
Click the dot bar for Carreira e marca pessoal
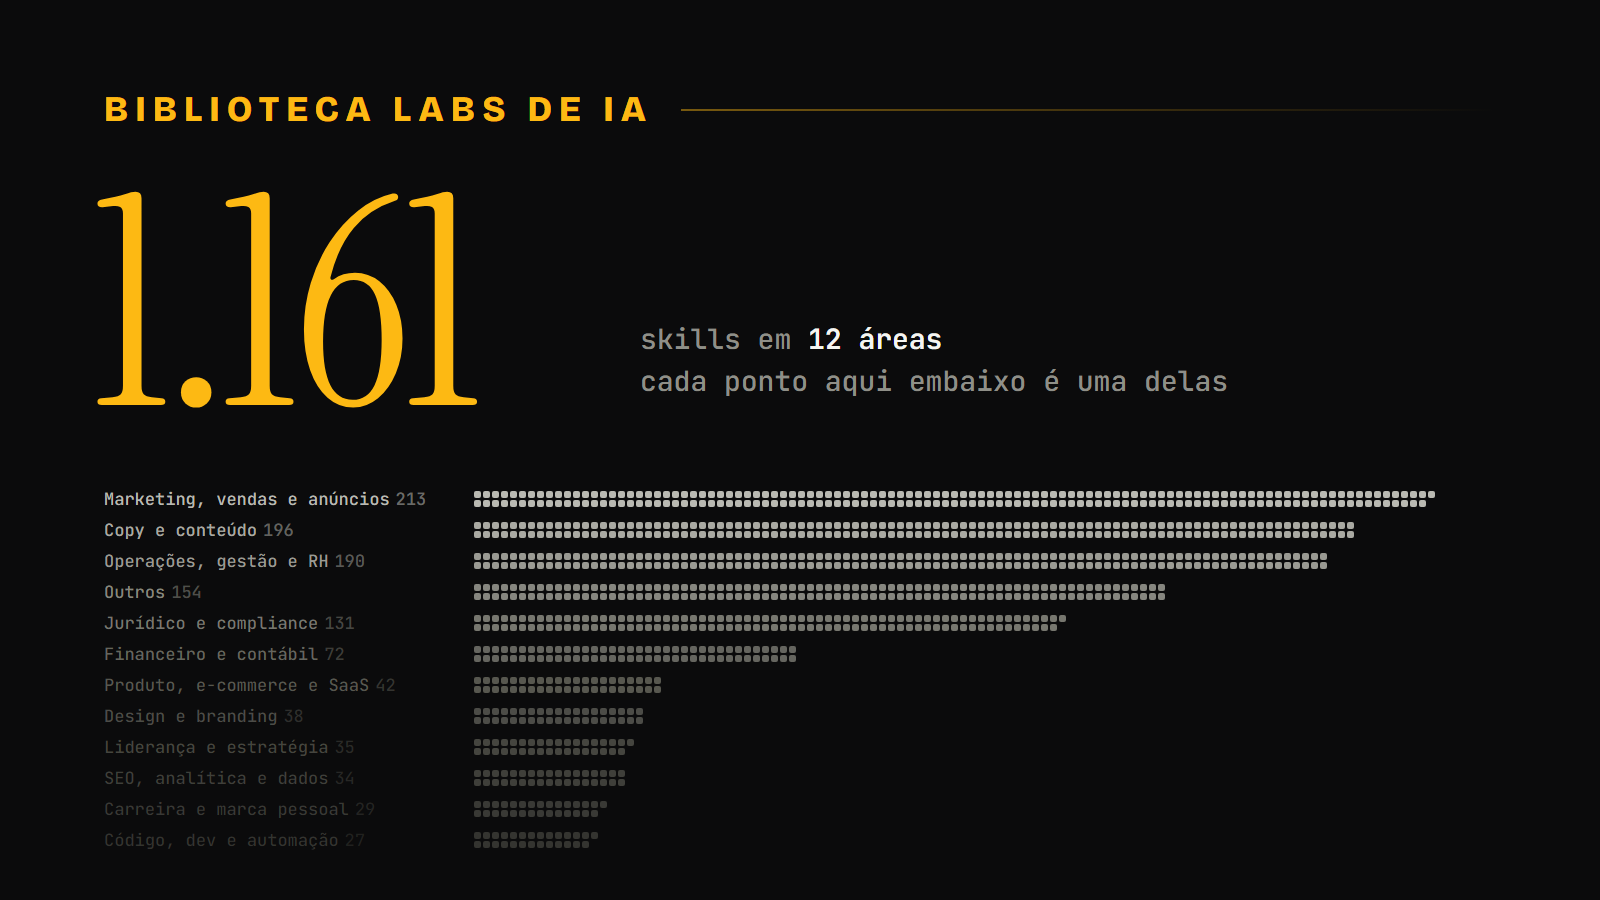tap(540, 809)
